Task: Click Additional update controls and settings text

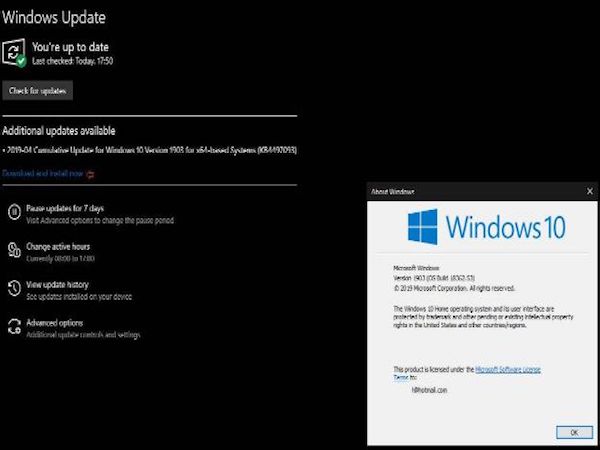Action: pos(83,335)
